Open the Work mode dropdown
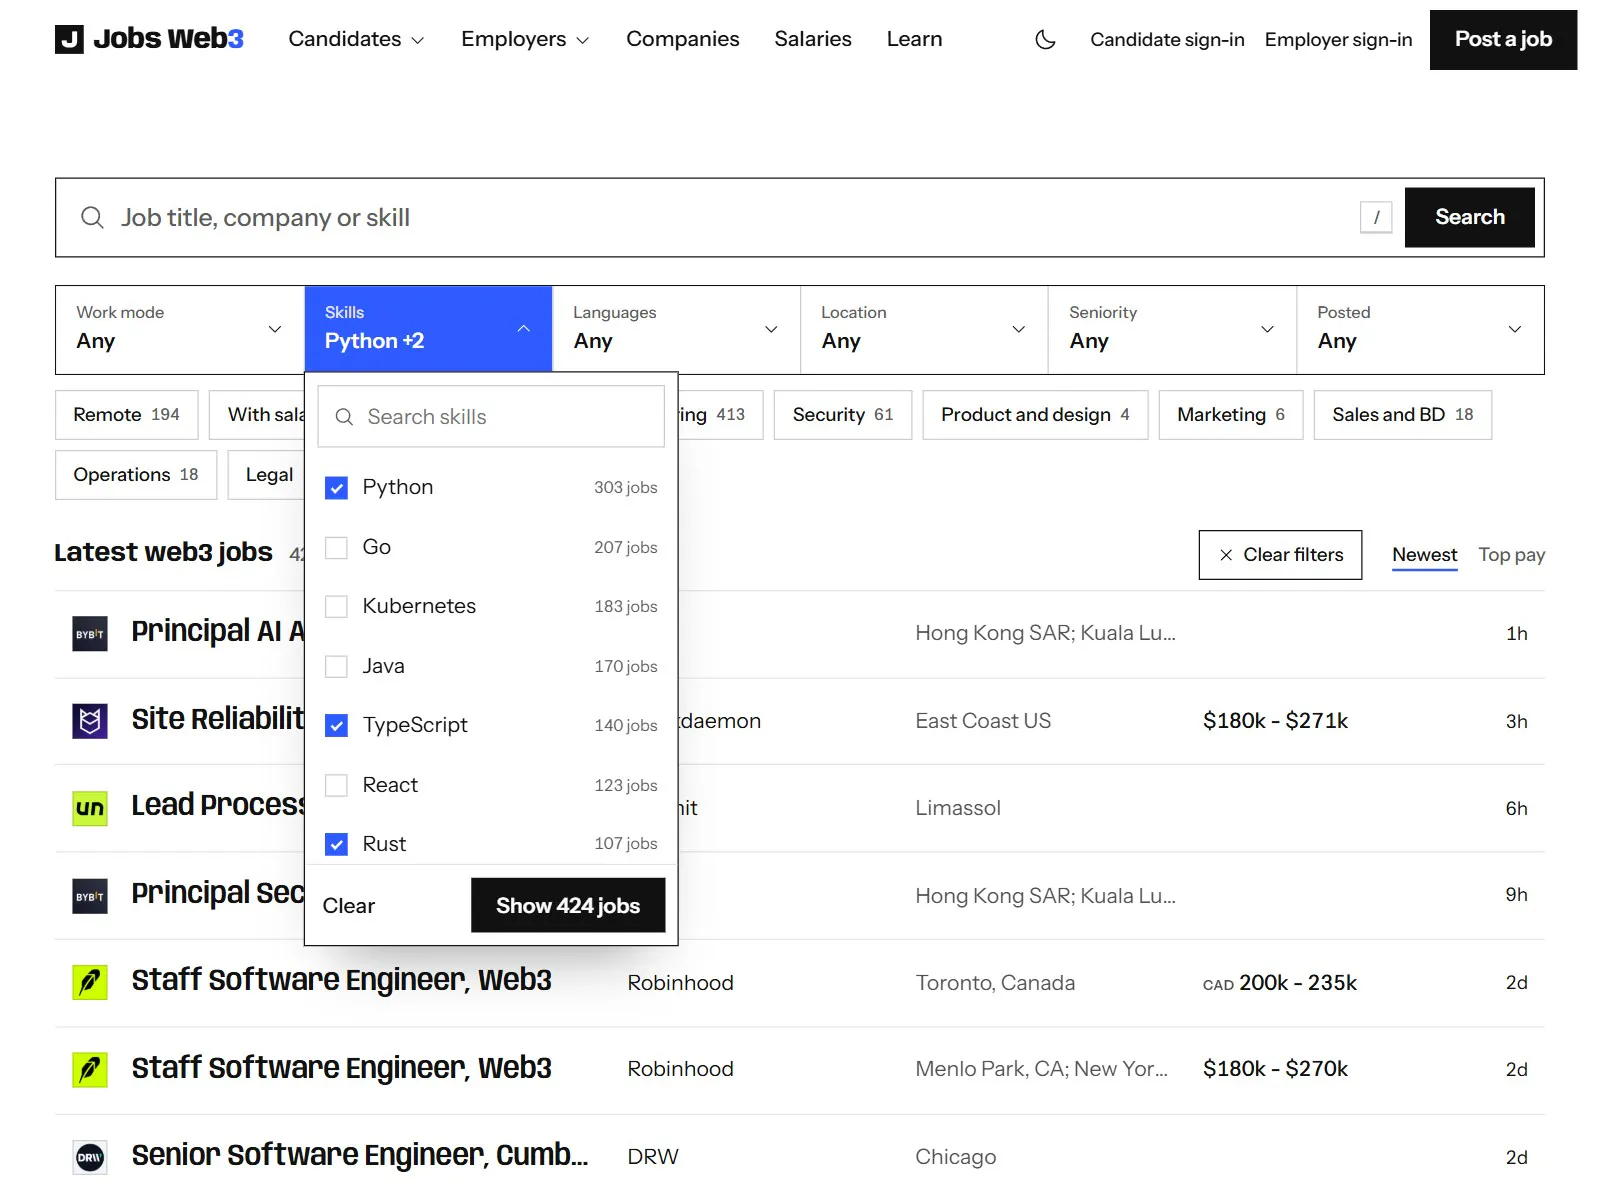 (180, 330)
